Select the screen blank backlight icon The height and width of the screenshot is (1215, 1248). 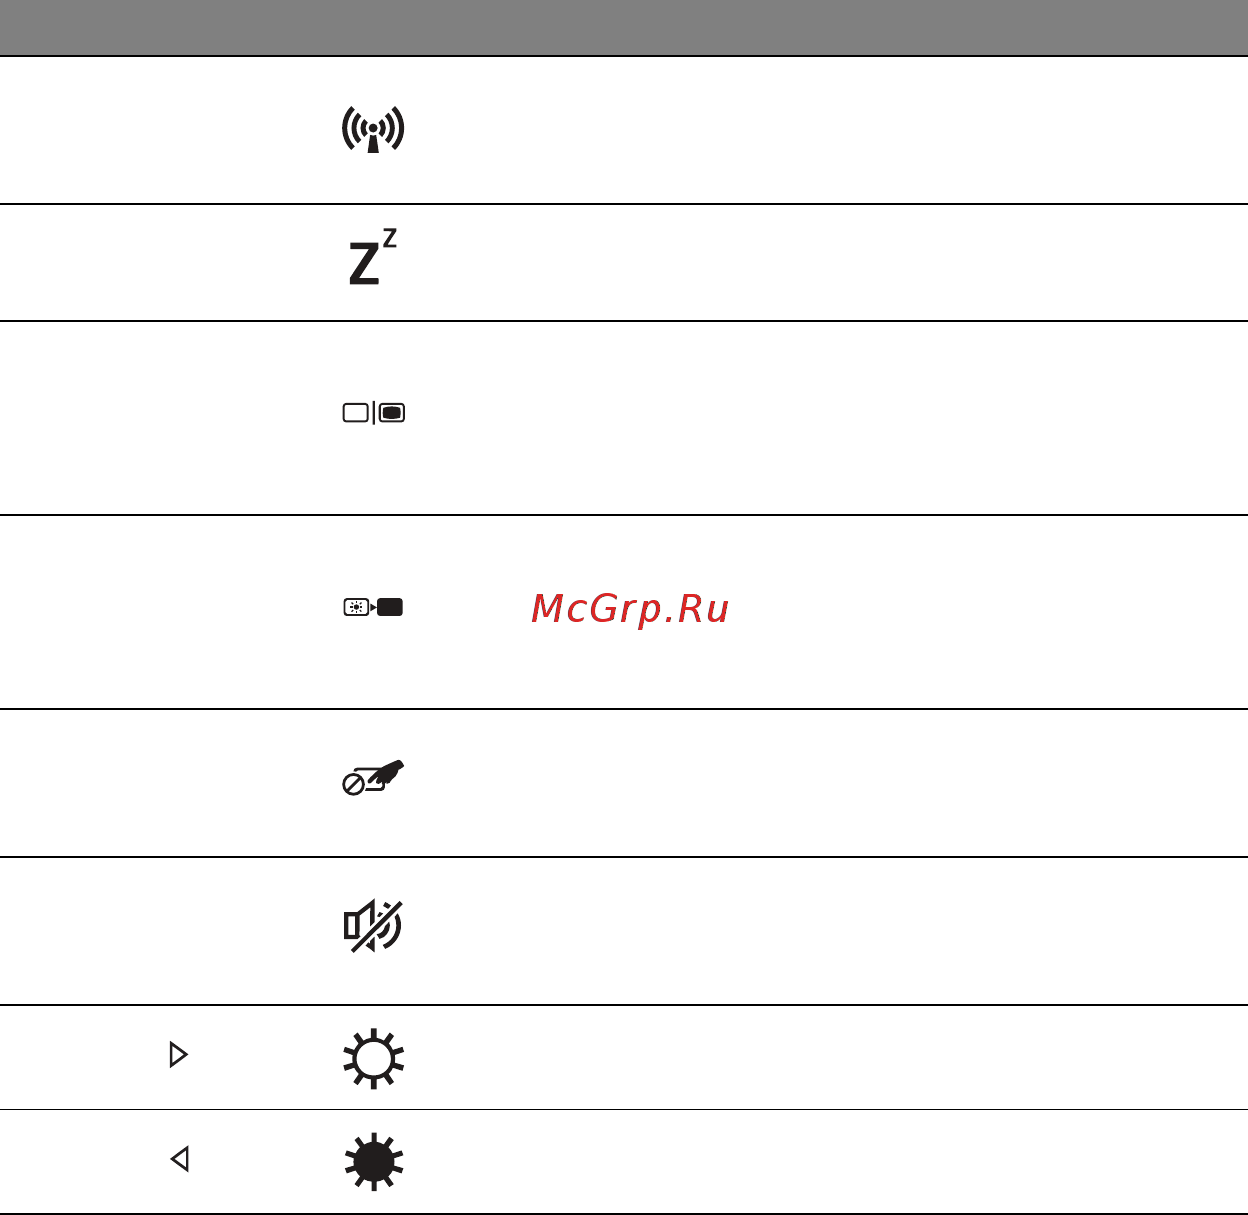coord(373,607)
